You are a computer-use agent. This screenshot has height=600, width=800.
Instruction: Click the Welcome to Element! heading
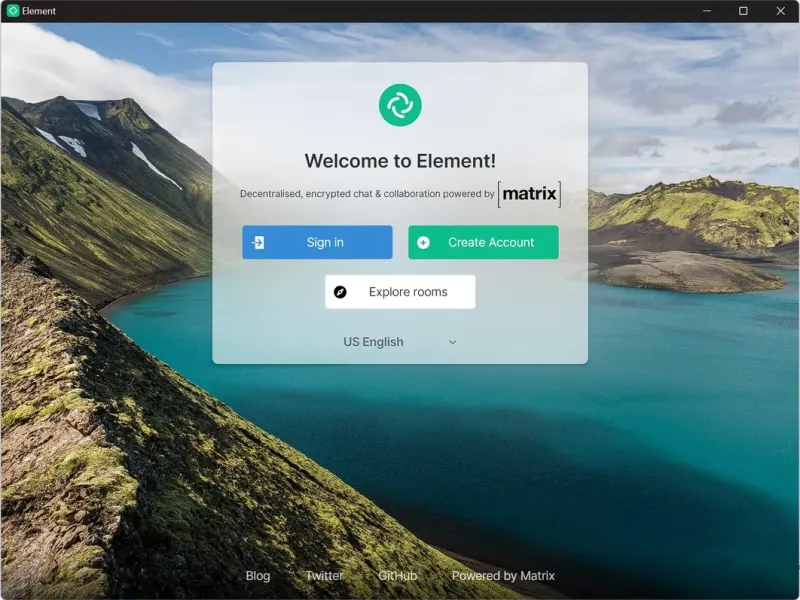[400, 161]
